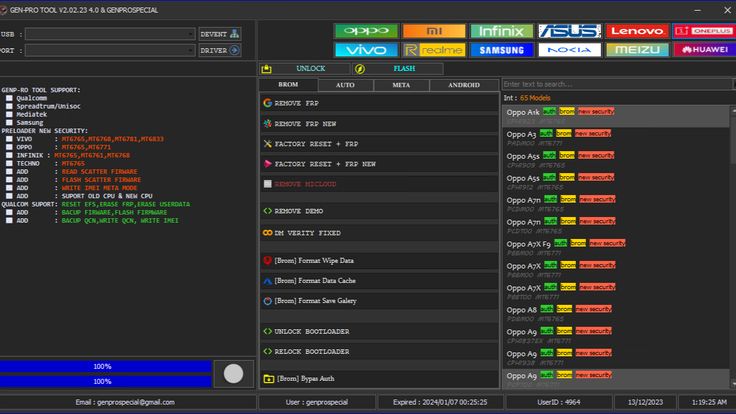Select the OPPO brand logo
The width and height of the screenshot is (736, 414).
coord(367,31)
